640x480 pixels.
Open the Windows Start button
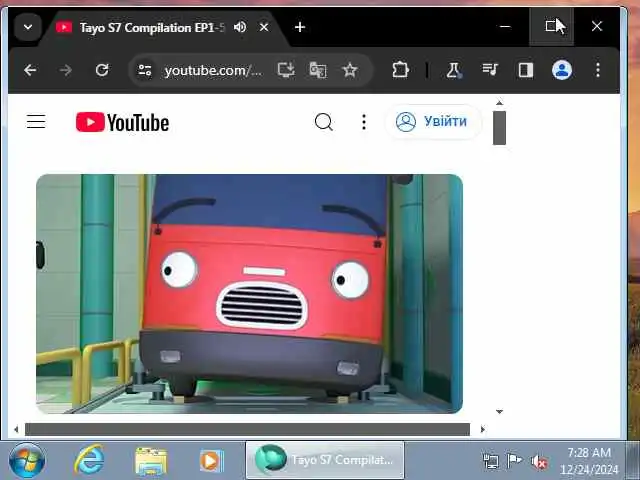27,460
